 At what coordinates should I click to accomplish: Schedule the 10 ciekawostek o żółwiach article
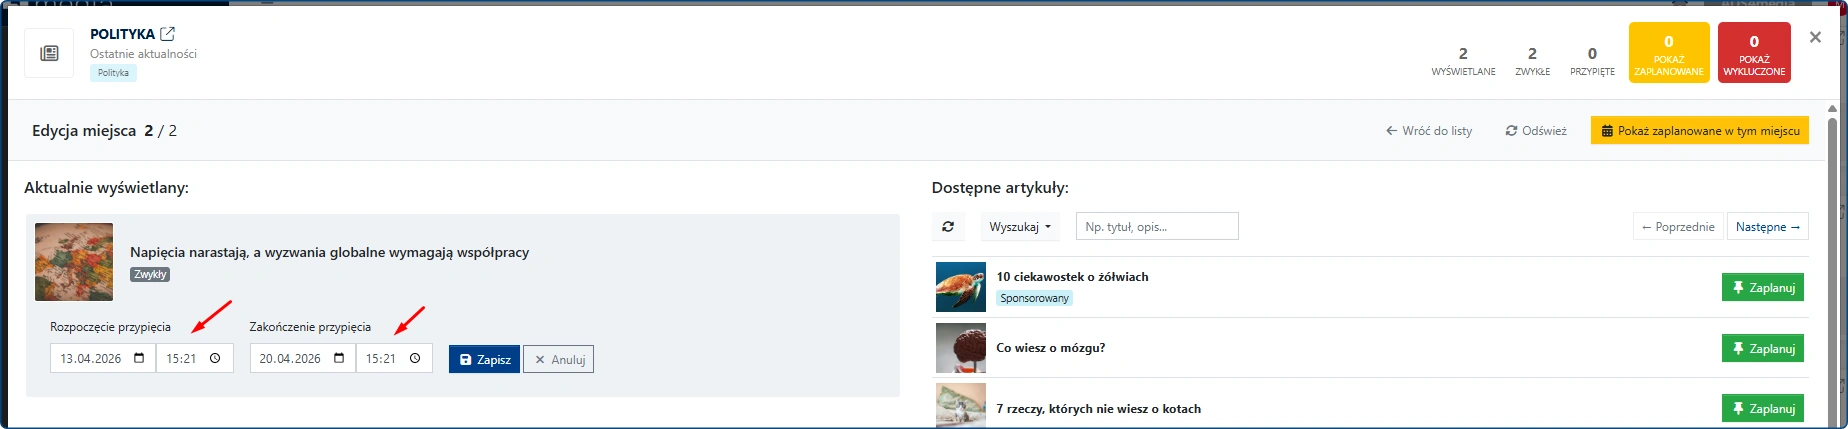tap(1763, 287)
